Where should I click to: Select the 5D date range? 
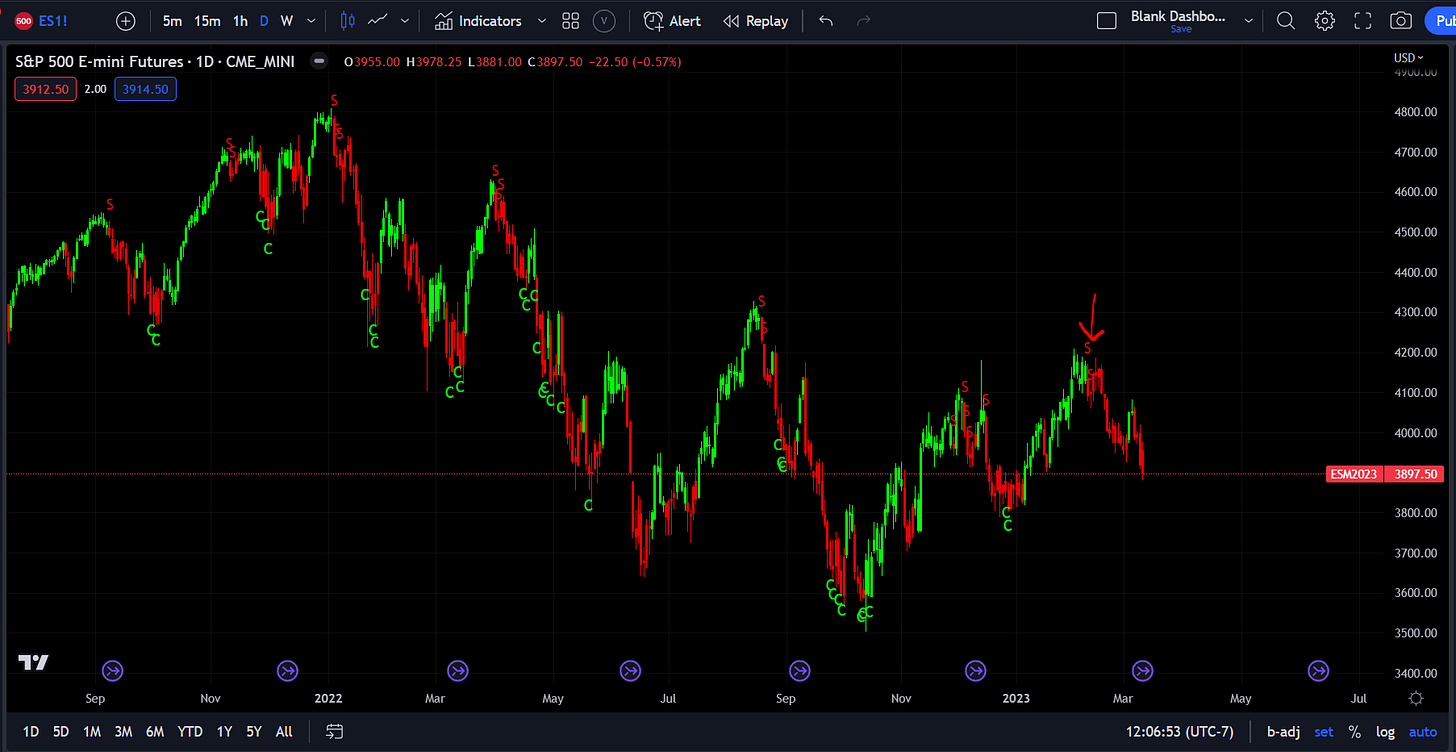pos(61,732)
